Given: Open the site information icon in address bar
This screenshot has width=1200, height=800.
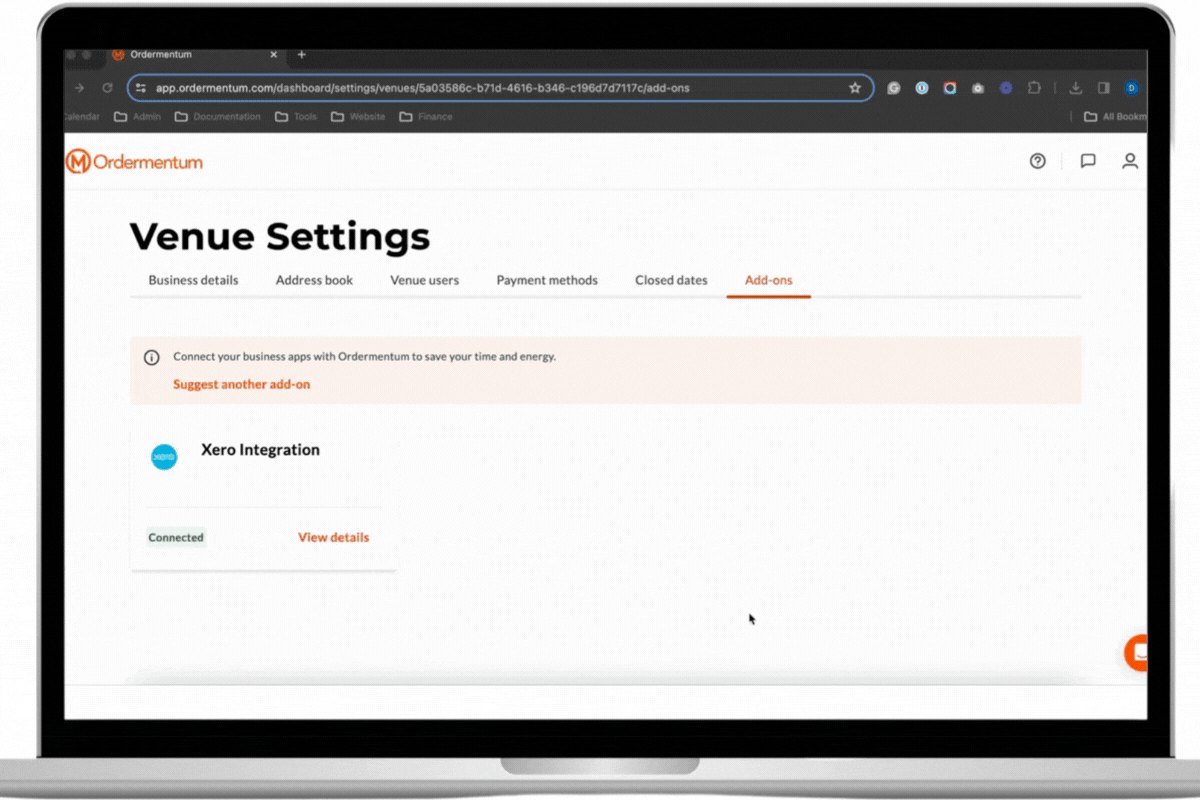Looking at the screenshot, I should (x=141, y=88).
